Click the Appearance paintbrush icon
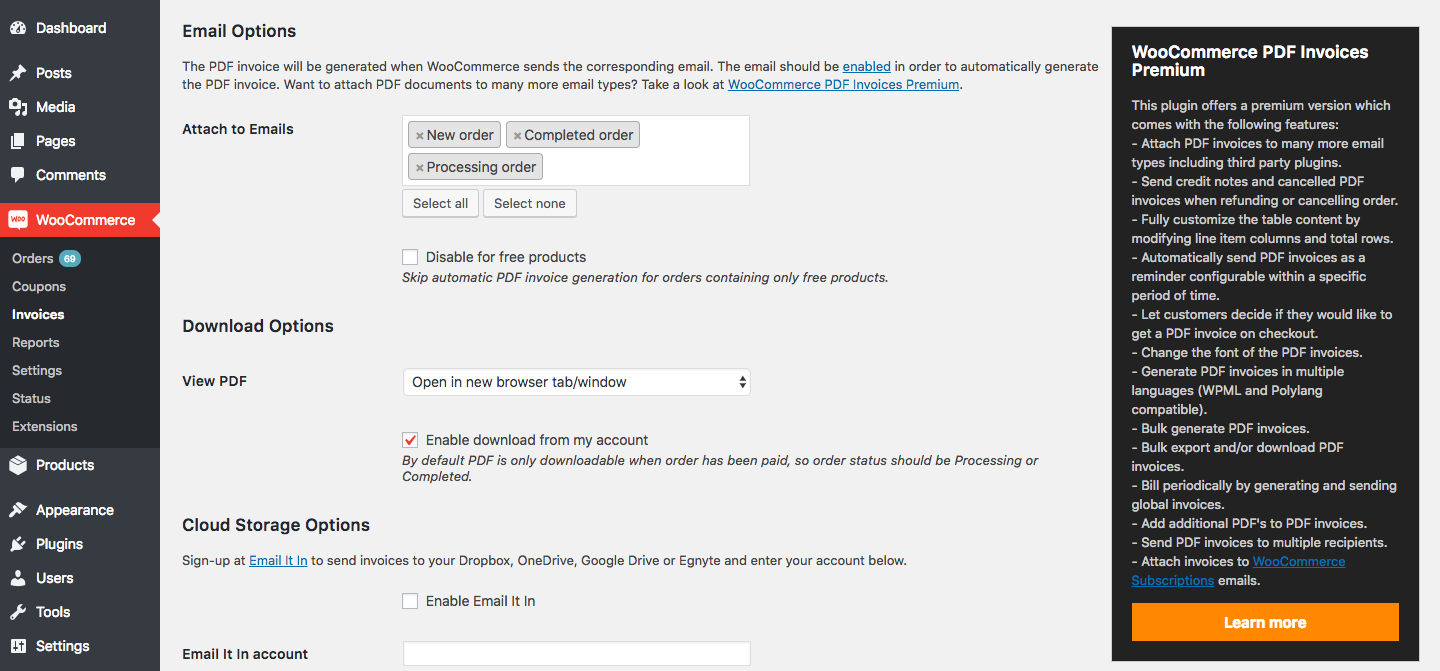This screenshot has width=1440, height=671. click(18, 510)
